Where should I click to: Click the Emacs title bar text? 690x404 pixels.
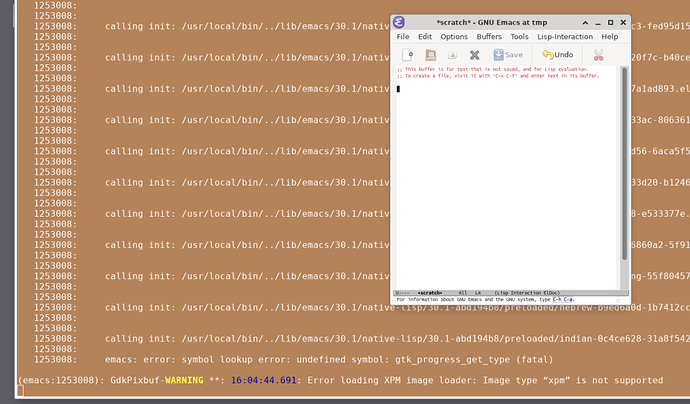pyautogui.click(x=492, y=22)
